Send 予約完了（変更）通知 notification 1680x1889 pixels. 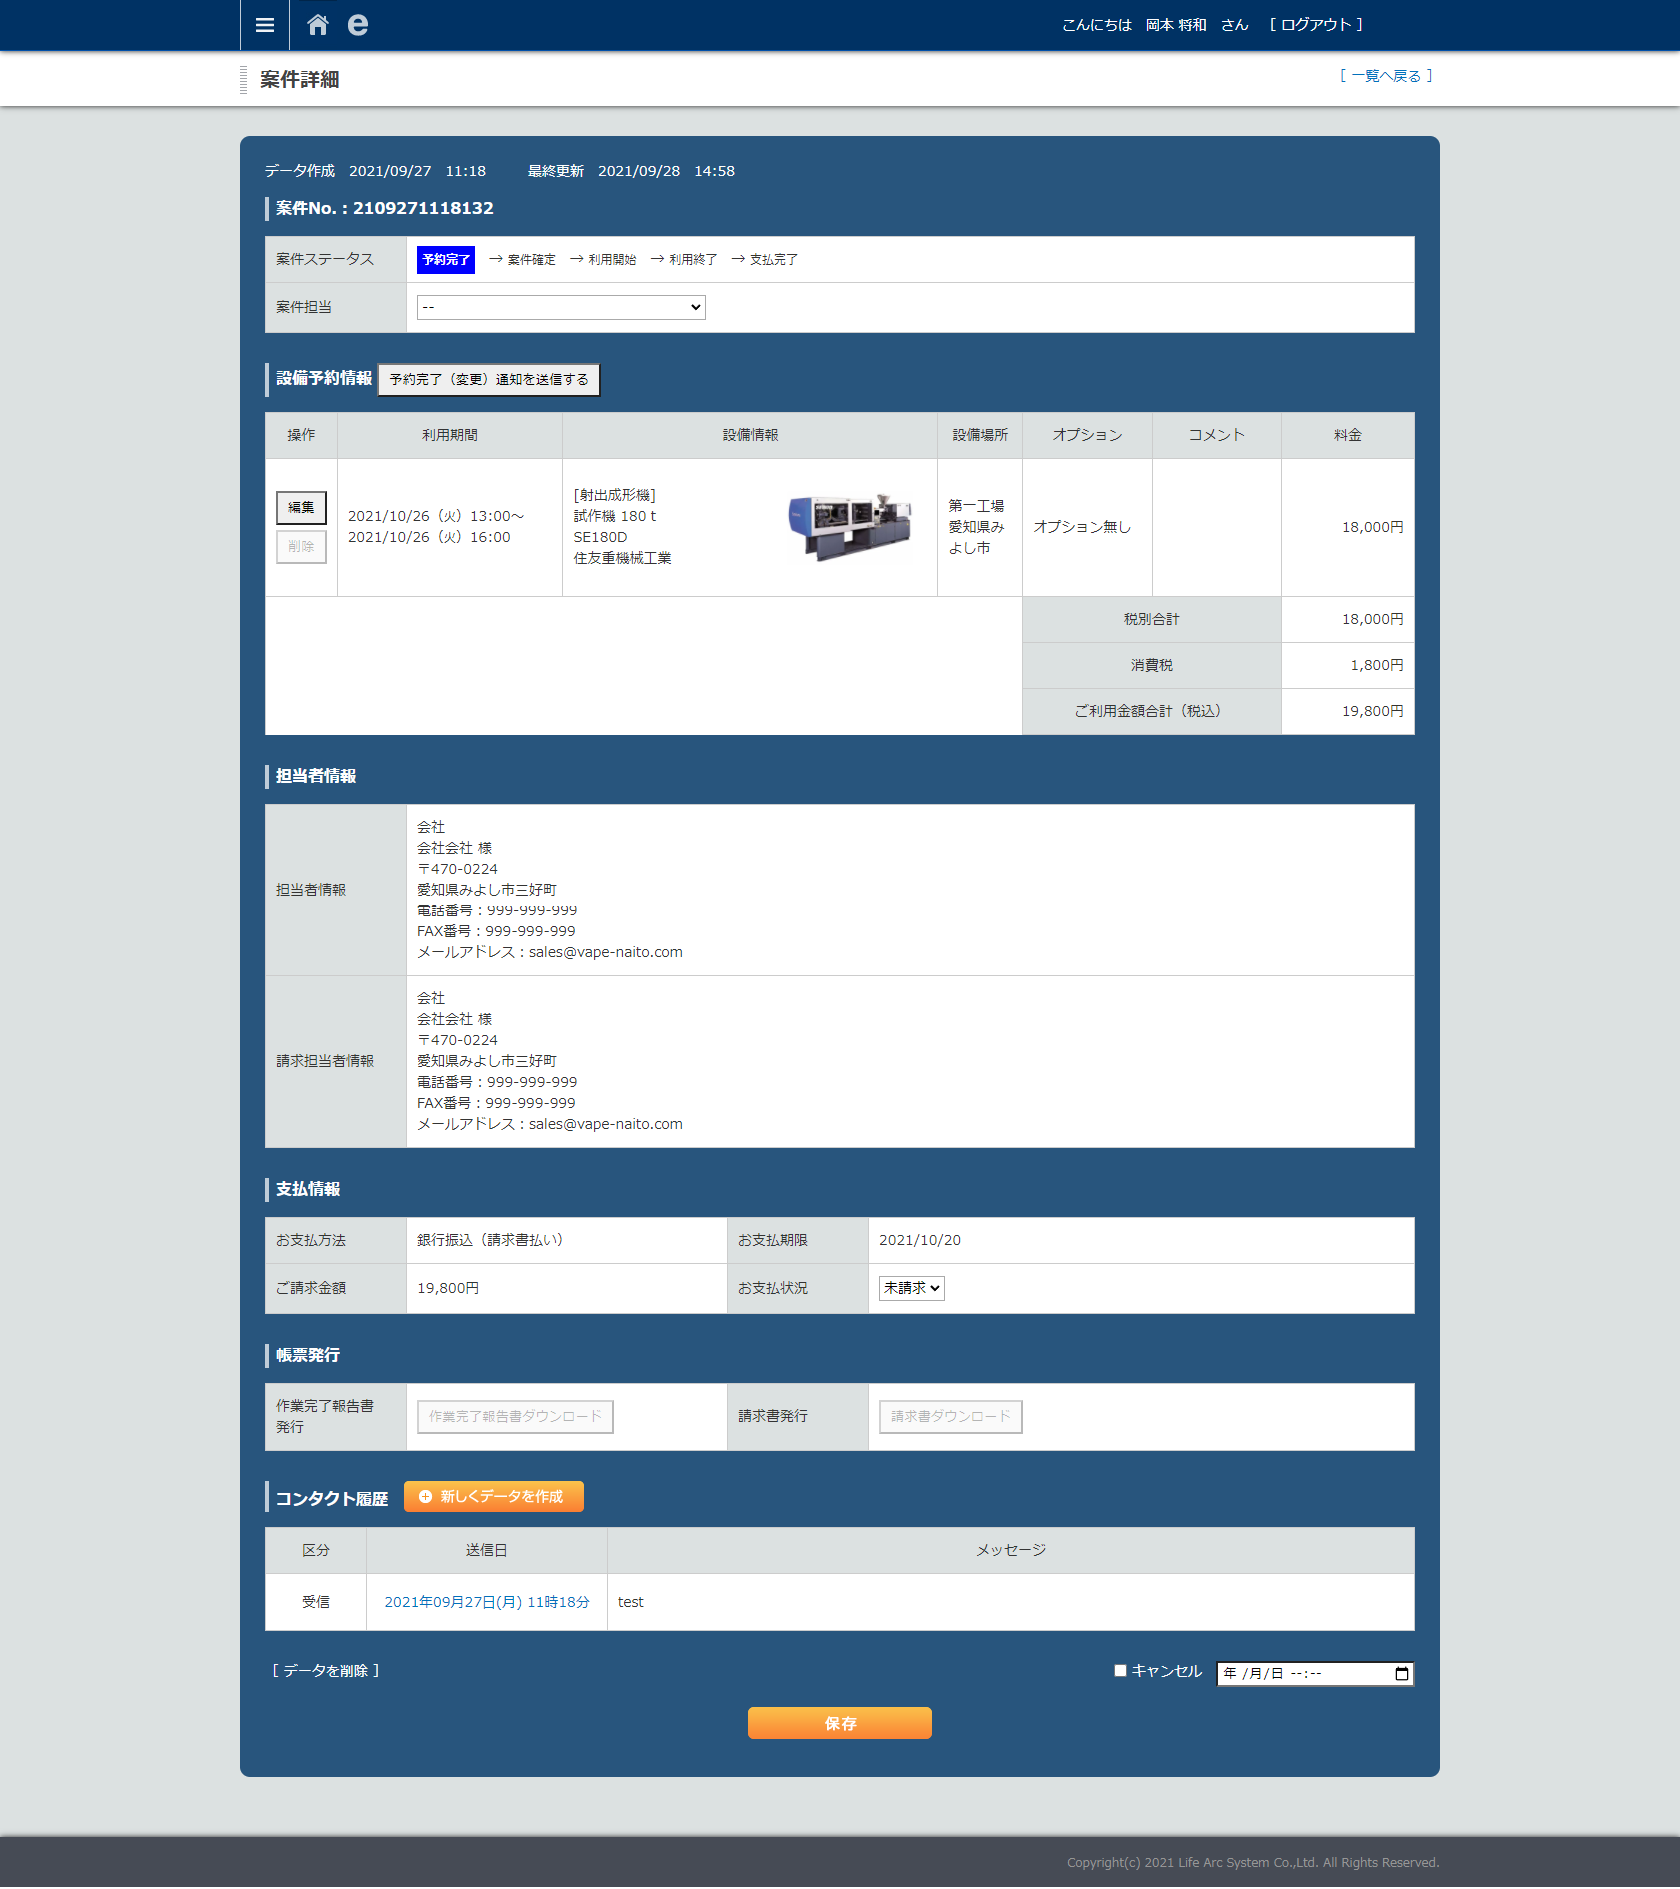pyautogui.click(x=489, y=380)
